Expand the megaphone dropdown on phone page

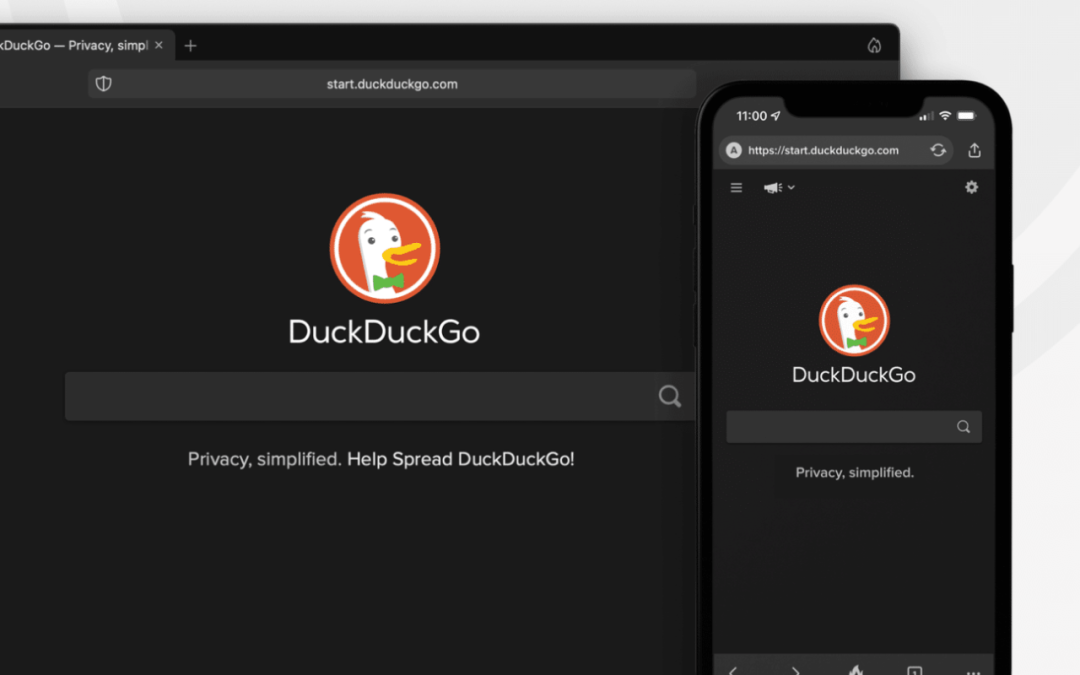779,187
